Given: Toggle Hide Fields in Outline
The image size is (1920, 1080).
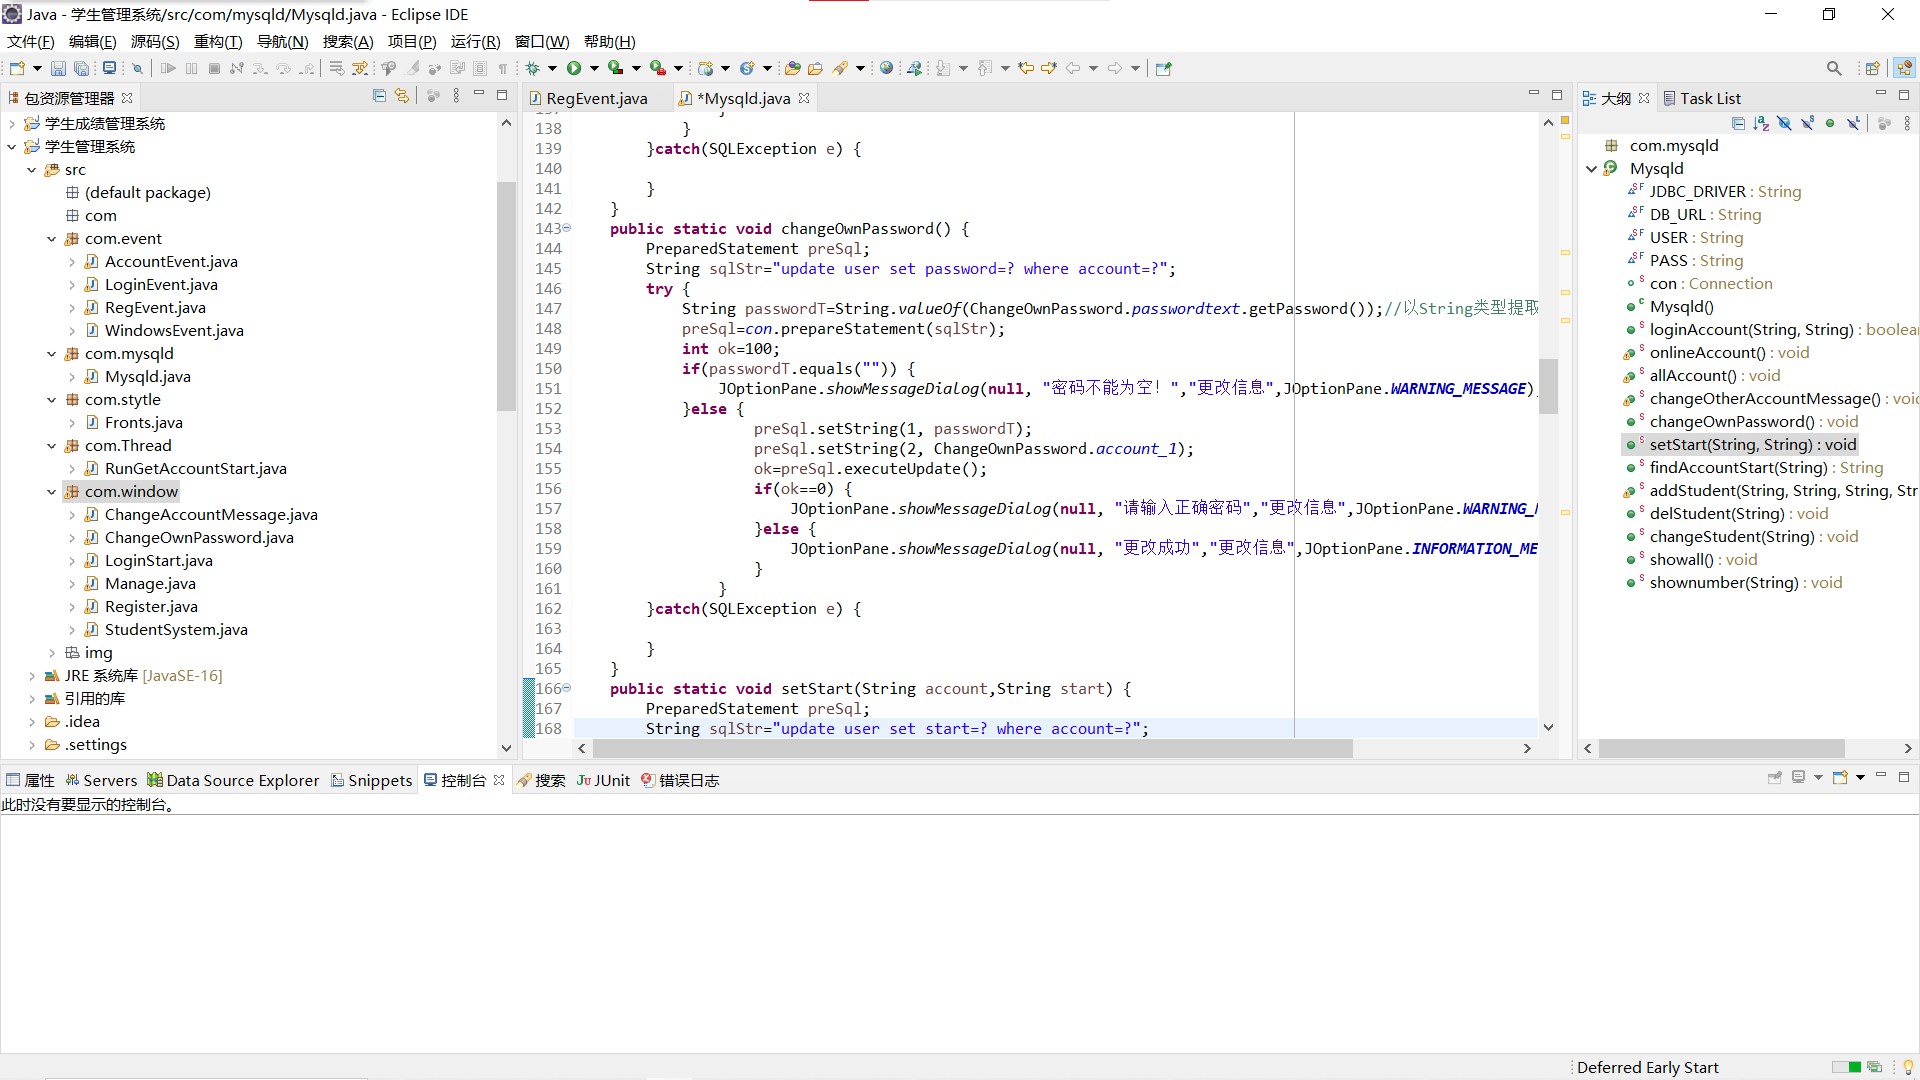Looking at the screenshot, I should [1784, 123].
